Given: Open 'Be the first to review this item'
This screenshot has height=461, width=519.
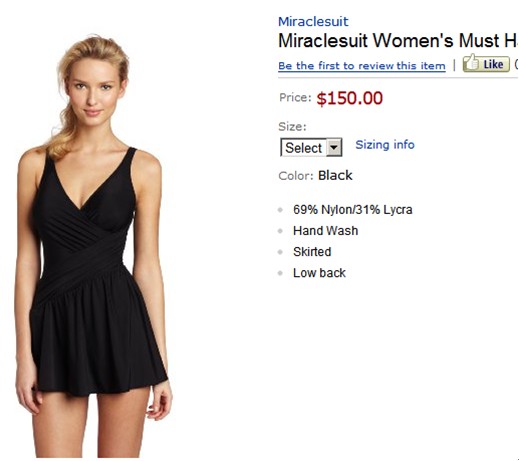Looking at the screenshot, I should click(x=362, y=66).
